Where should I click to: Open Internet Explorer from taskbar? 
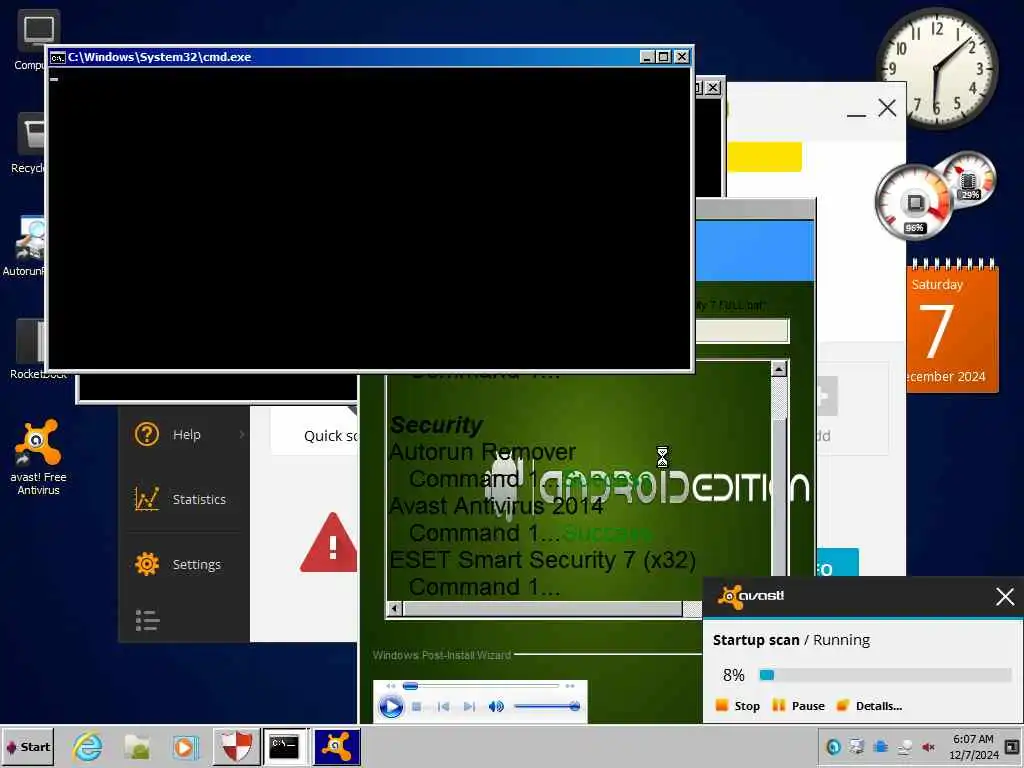[87, 747]
